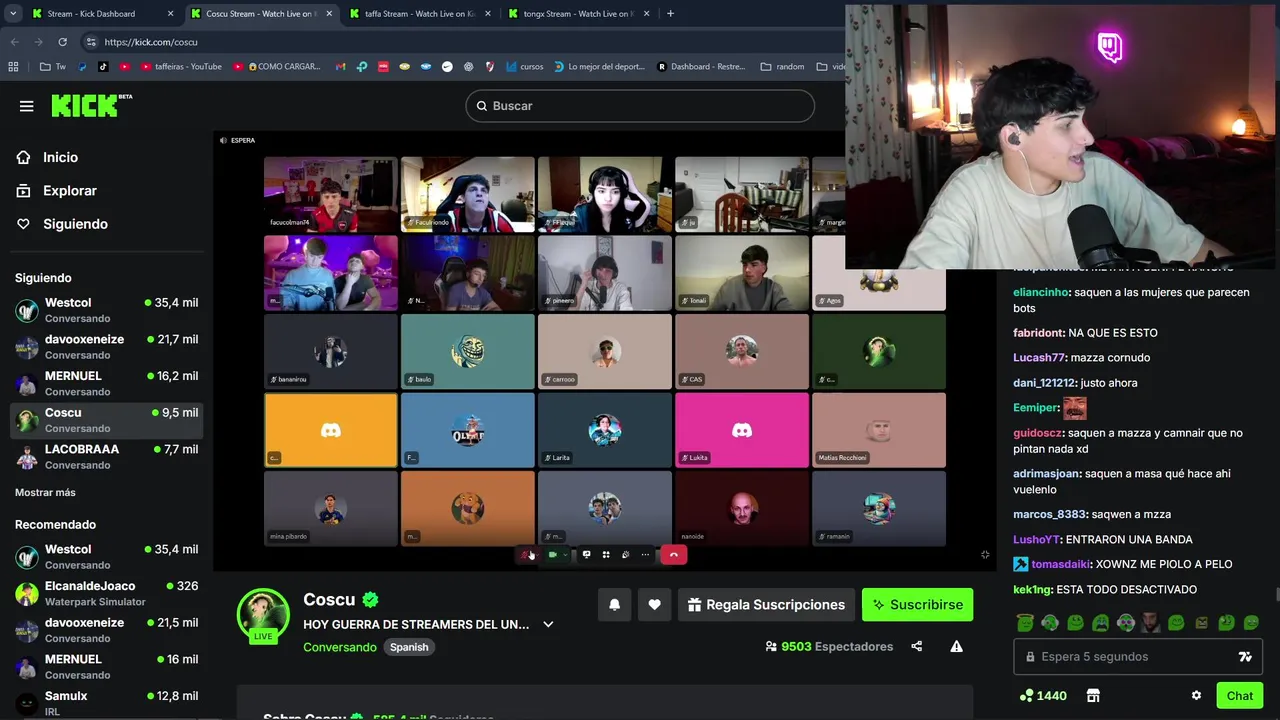Click Mostrar más under Siguiendo
Screen dimensions: 1280x720
45,492
